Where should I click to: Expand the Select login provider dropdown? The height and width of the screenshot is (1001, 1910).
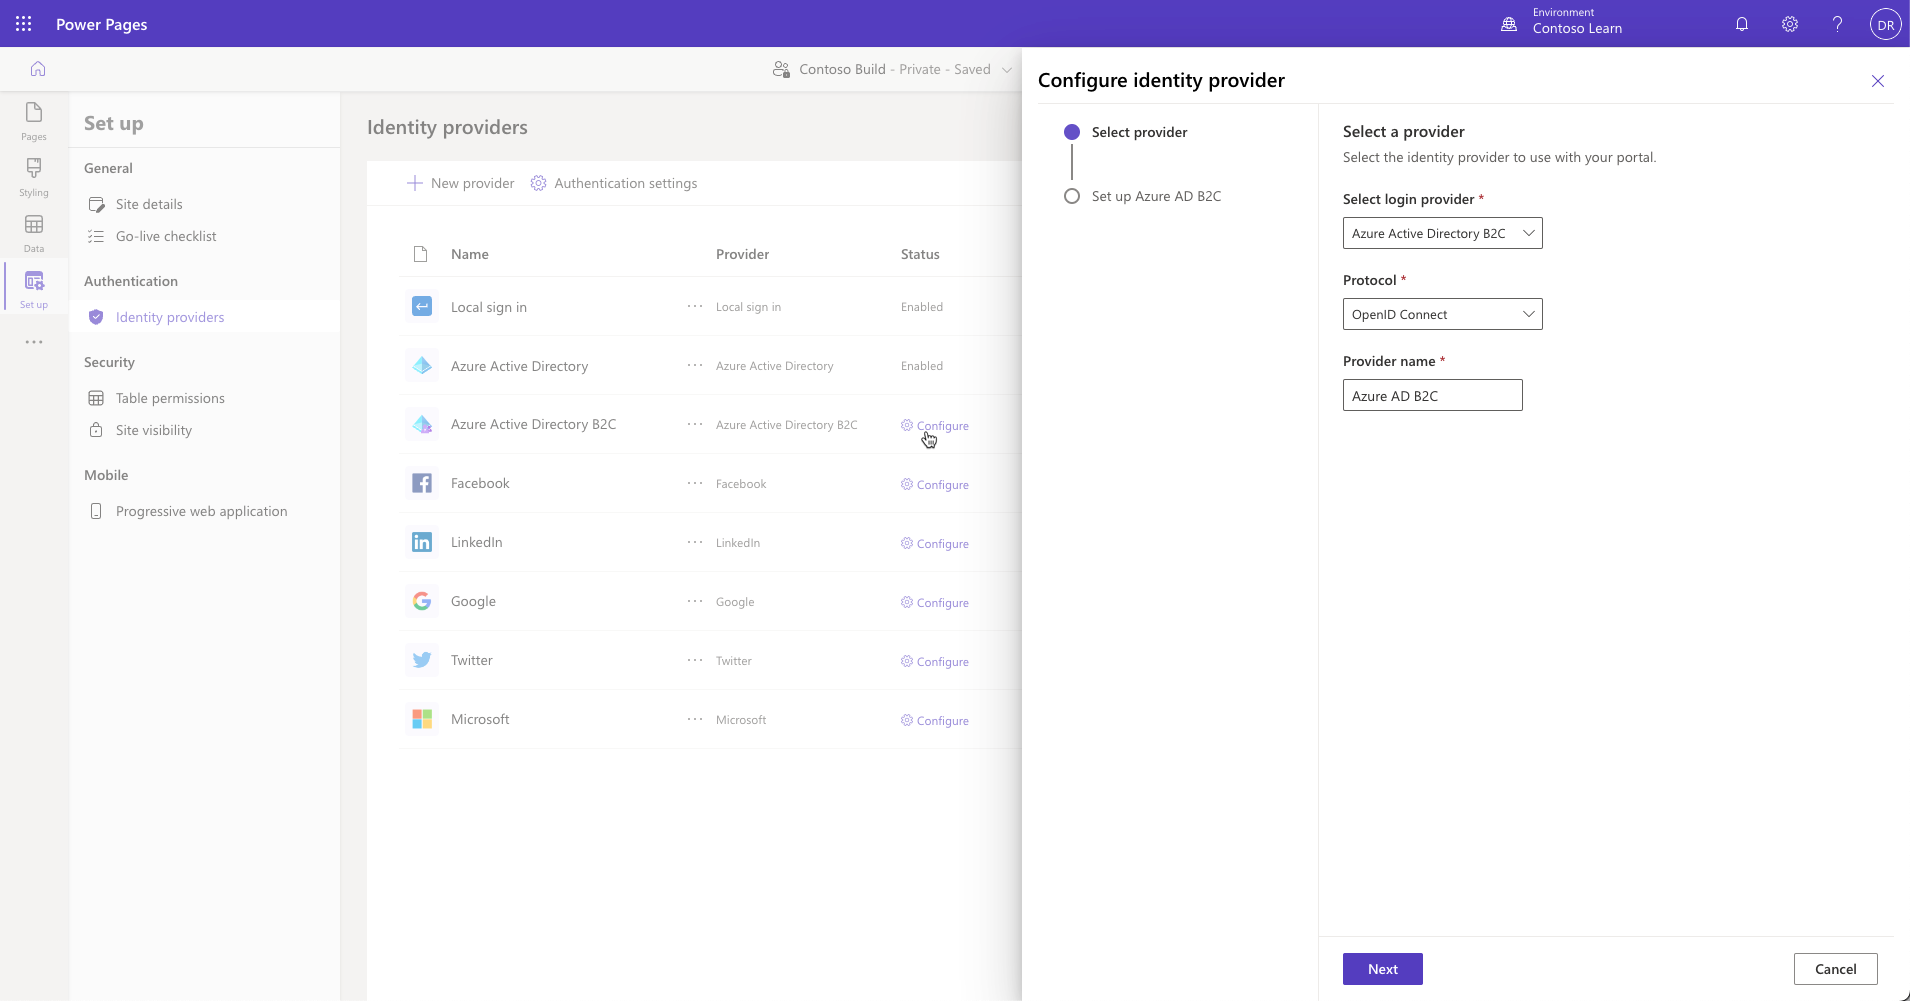(x=1442, y=233)
